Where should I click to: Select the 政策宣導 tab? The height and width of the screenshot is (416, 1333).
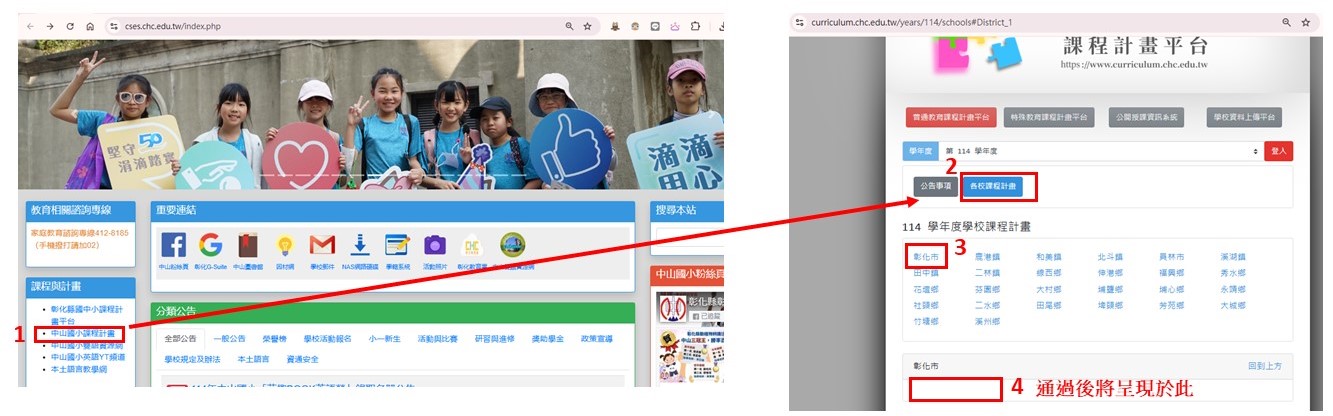[598, 339]
